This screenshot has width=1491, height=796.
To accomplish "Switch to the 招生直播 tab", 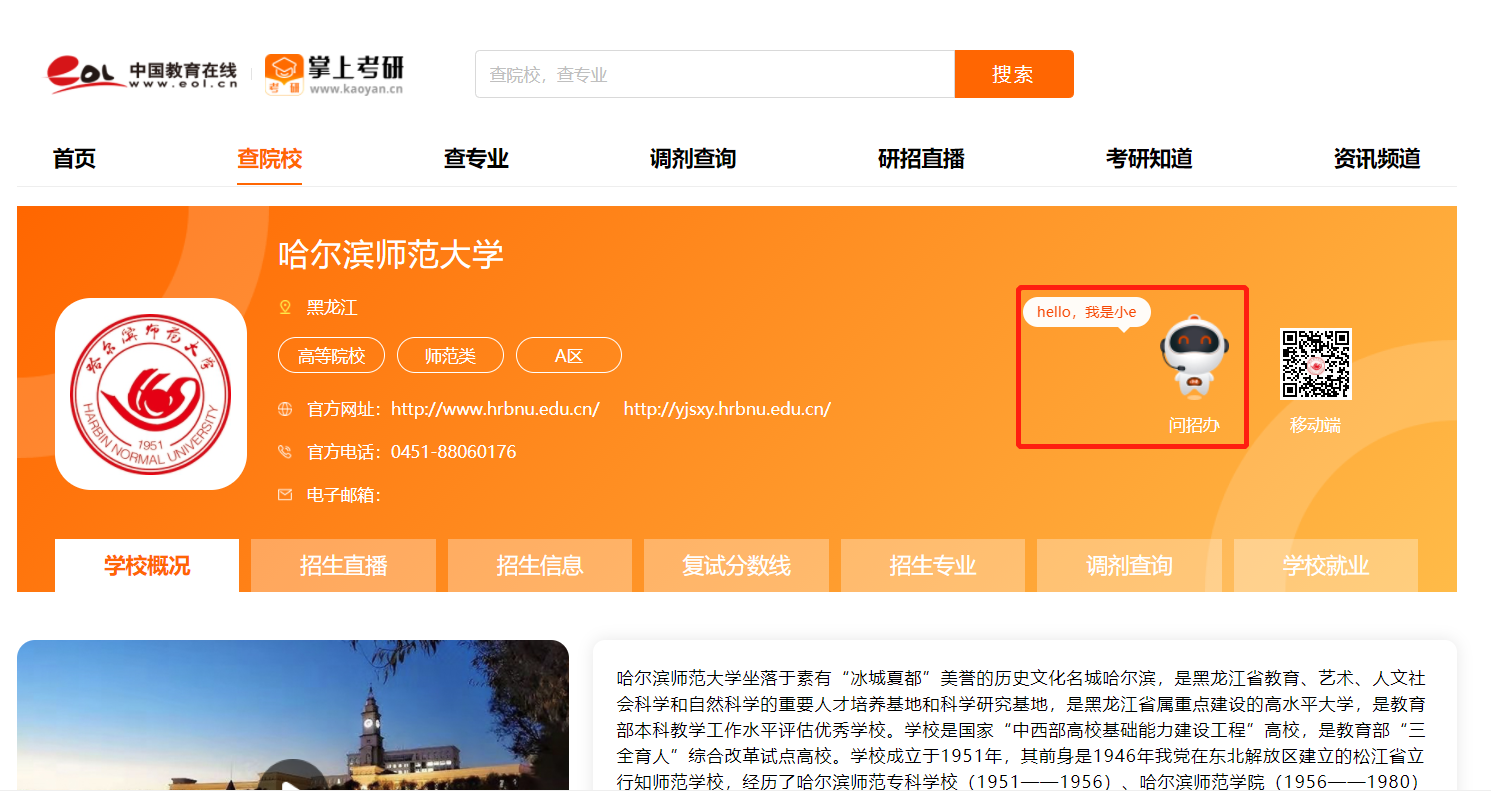I will coord(343,566).
